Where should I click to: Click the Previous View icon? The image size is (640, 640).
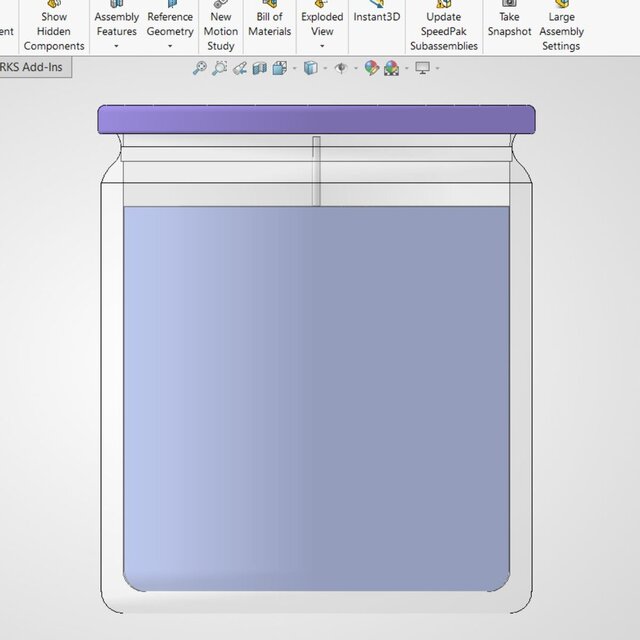click(x=239, y=68)
